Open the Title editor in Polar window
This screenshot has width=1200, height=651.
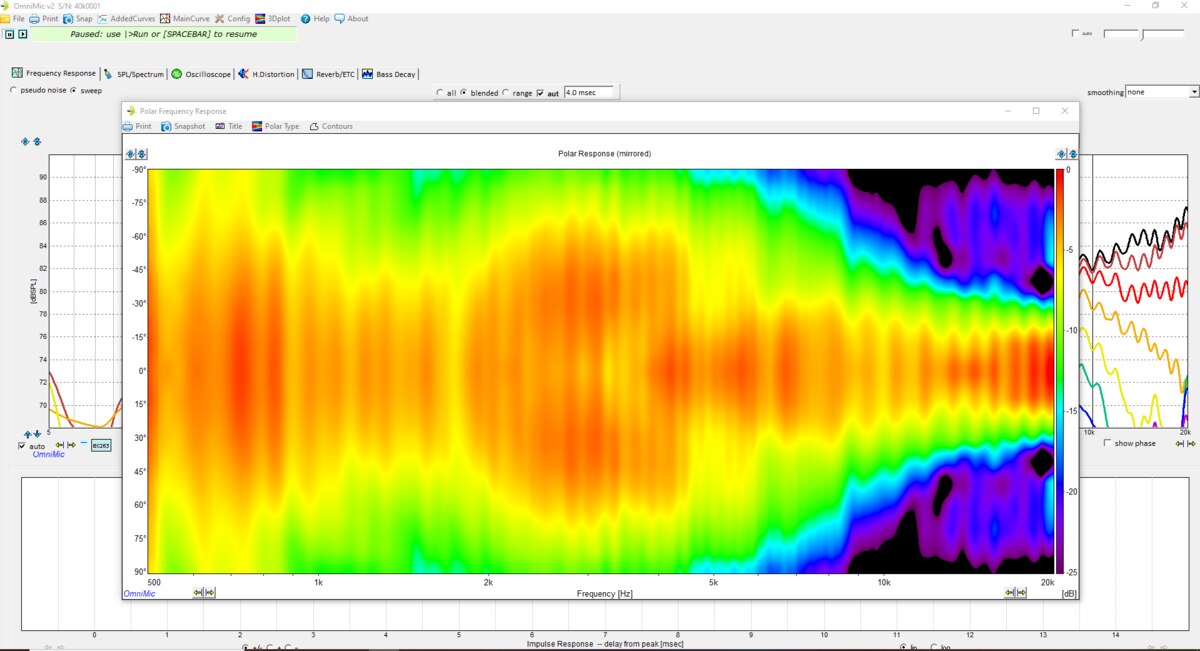point(228,126)
